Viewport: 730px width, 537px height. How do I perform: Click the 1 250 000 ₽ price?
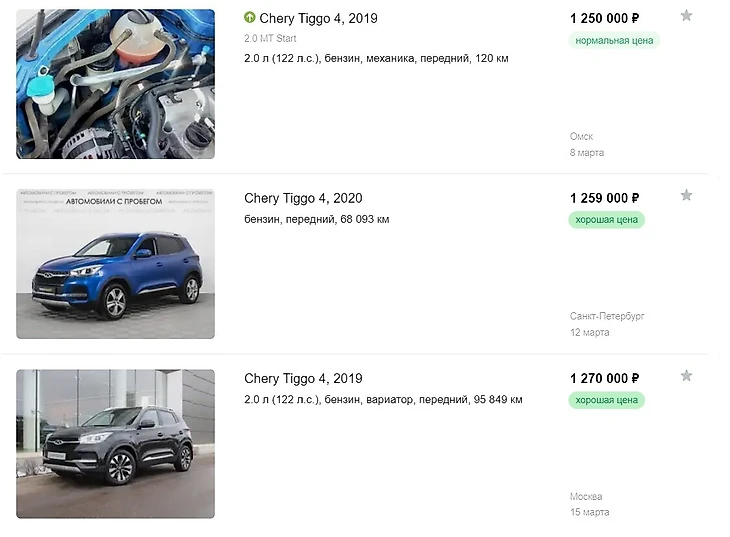point(605,18)
